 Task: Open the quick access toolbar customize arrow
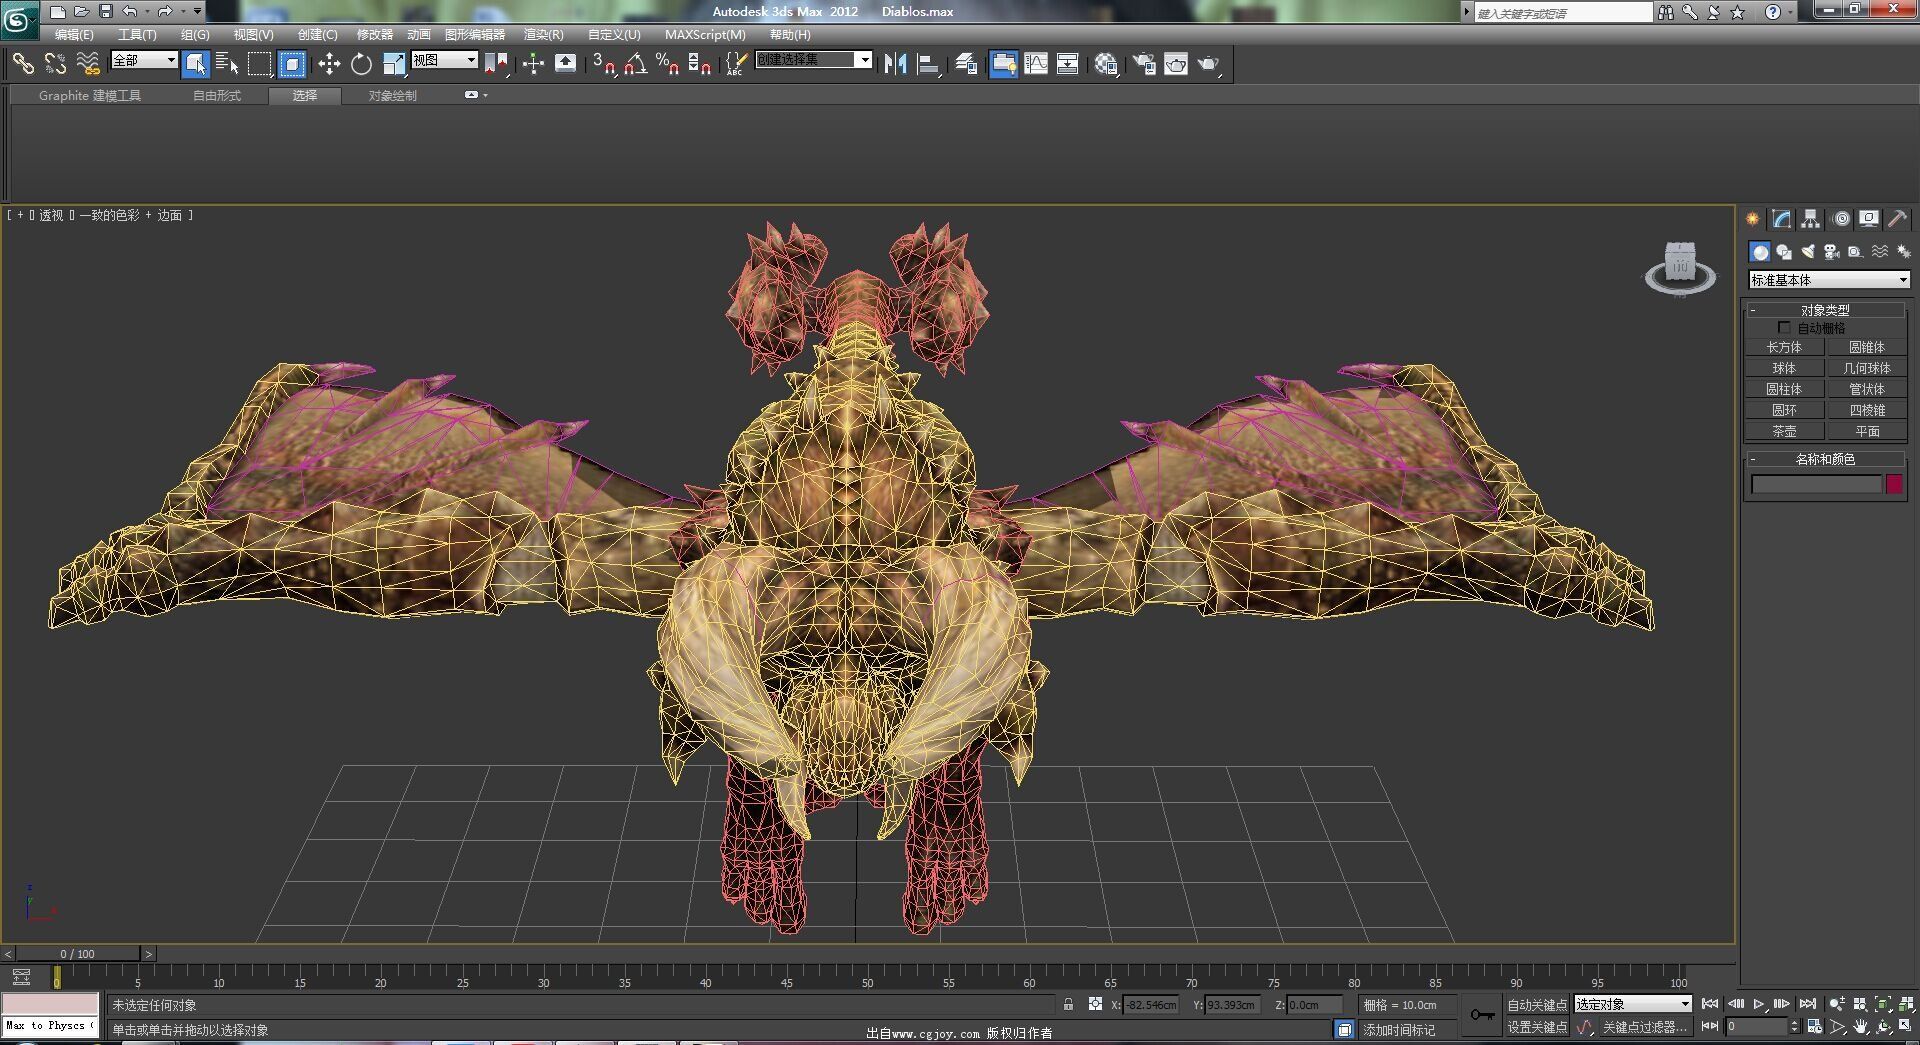(197, 11)
